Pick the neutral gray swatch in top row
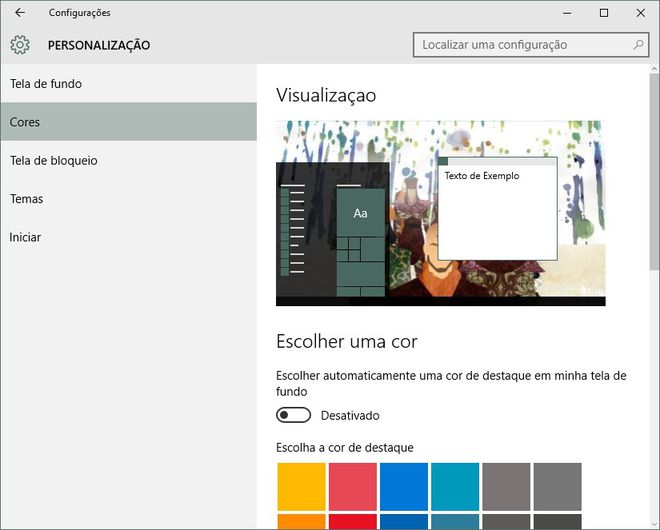 558,487
